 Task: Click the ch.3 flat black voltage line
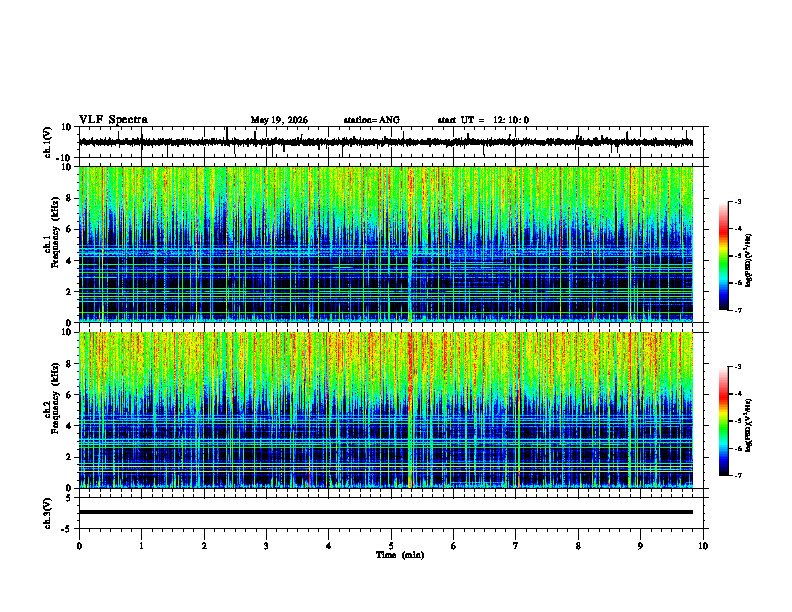click(x=386, y=512)
